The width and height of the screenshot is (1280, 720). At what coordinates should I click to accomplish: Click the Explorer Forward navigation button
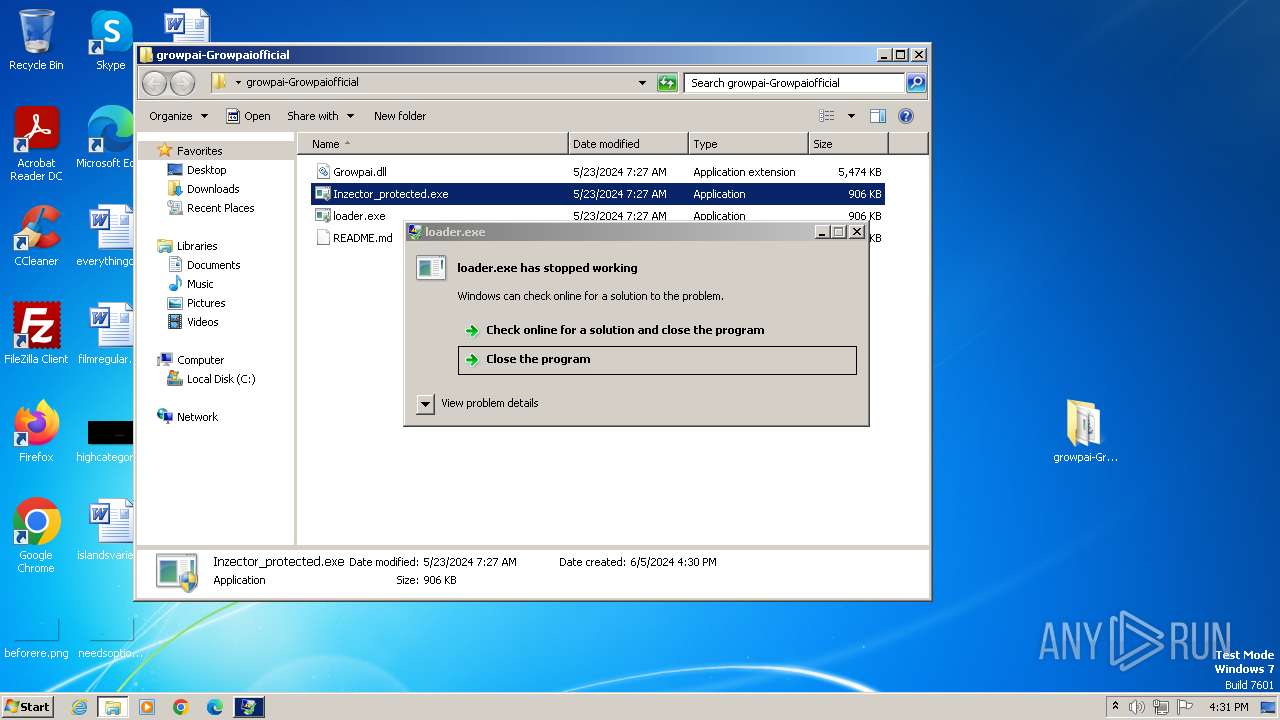coord(182,83)
